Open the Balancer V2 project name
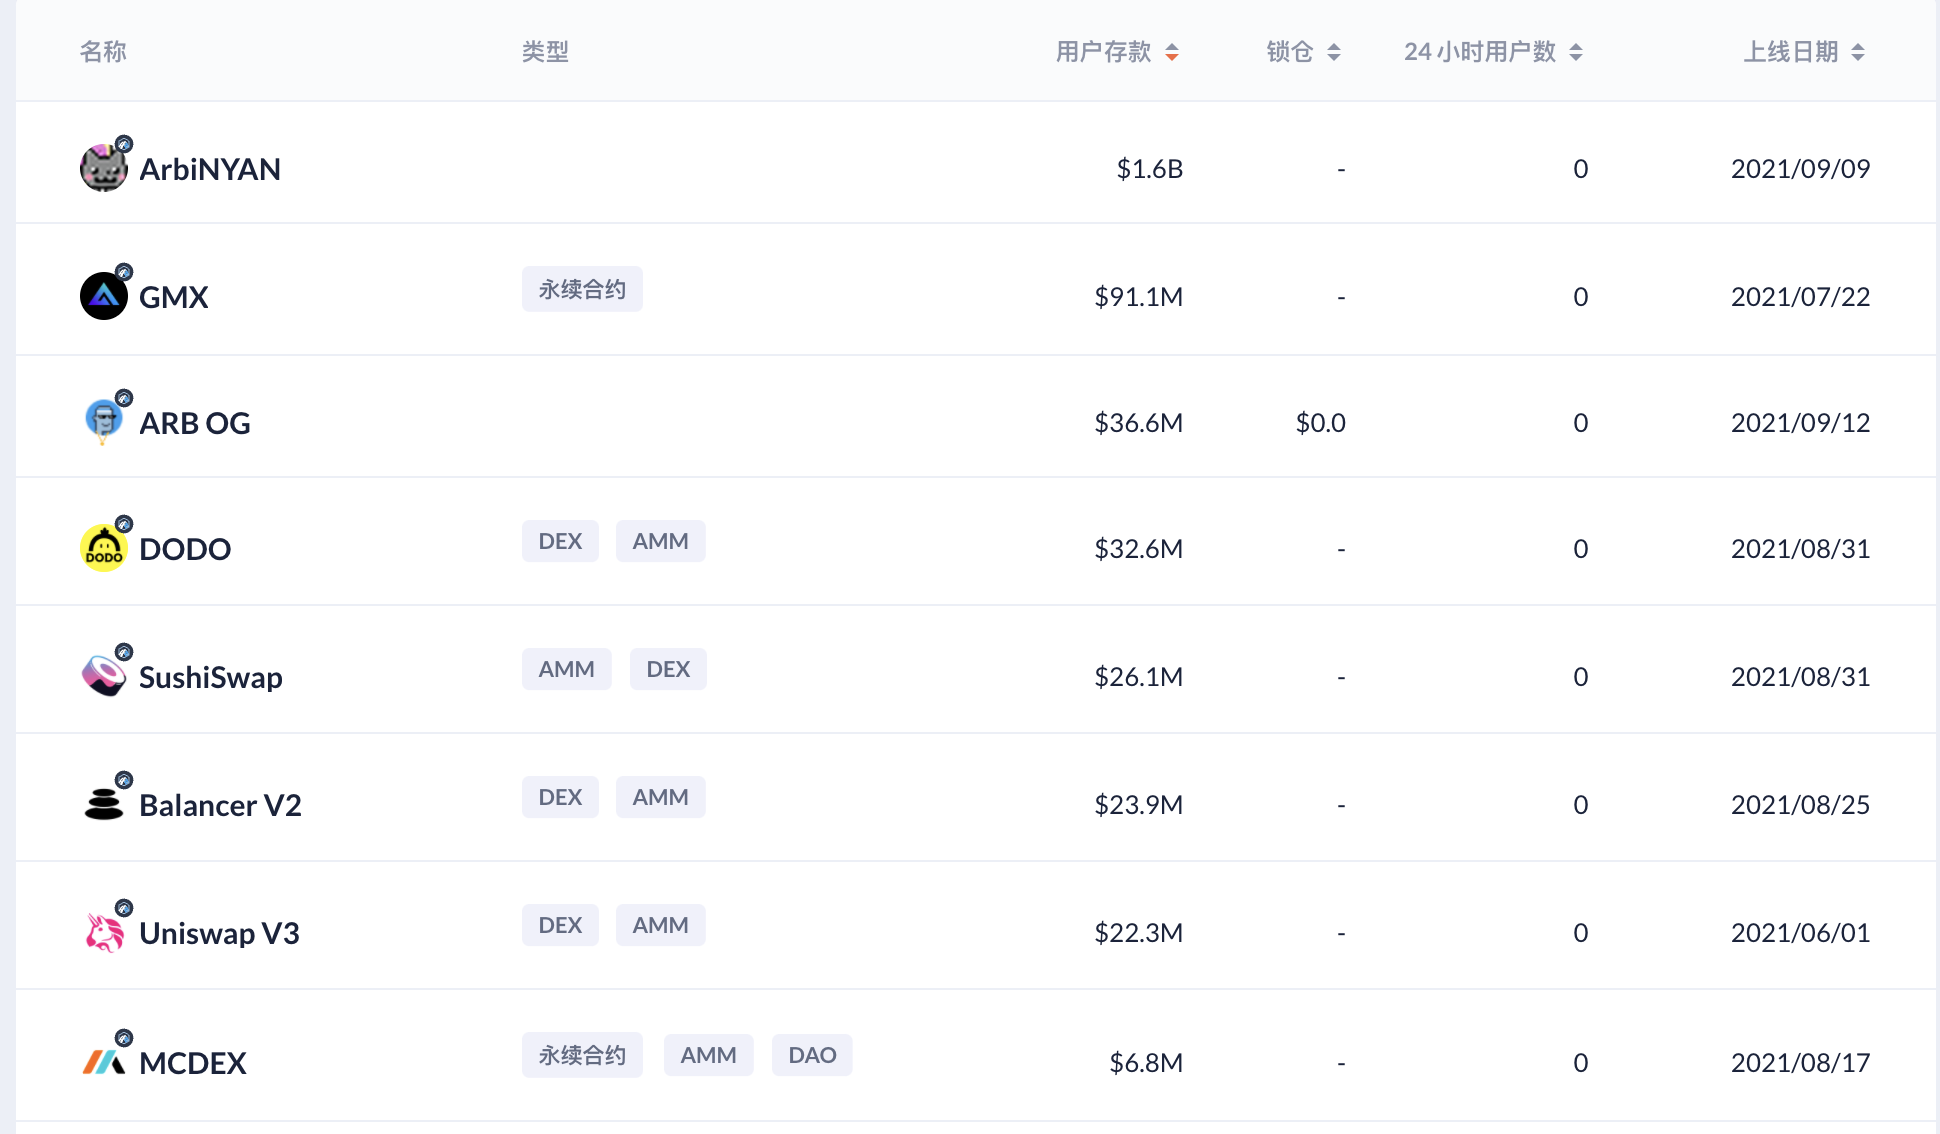 (x=220, y=805)
